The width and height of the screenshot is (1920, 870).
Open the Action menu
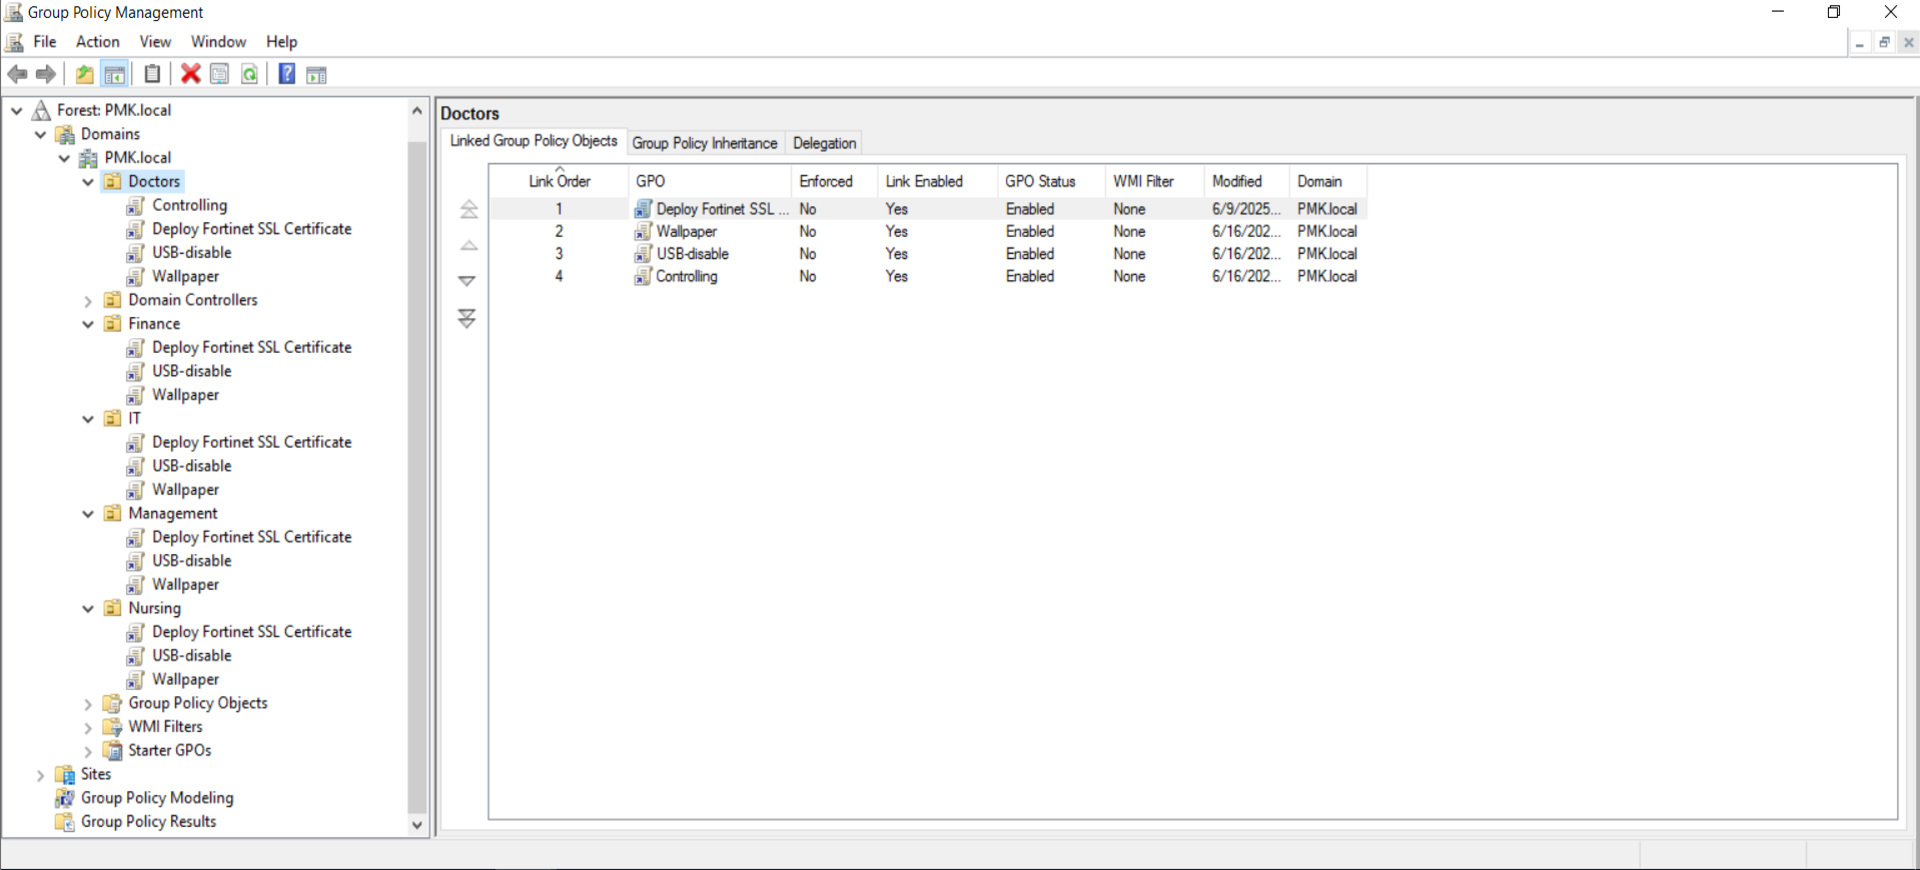coord(97,42)
